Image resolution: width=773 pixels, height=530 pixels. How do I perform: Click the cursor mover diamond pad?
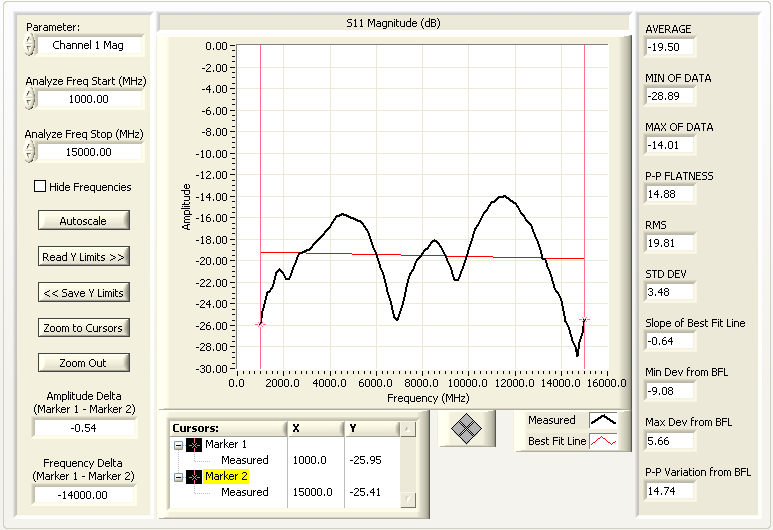(x=466, y=427)
